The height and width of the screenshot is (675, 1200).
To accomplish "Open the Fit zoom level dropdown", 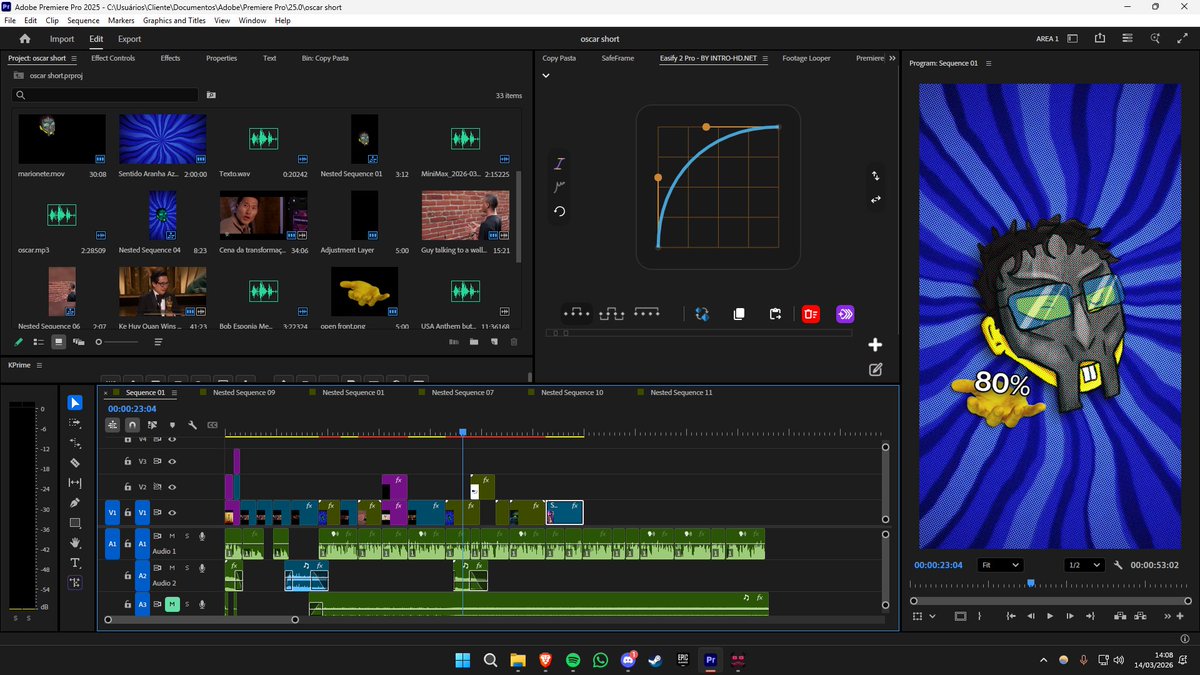I will coord(1000,565).
